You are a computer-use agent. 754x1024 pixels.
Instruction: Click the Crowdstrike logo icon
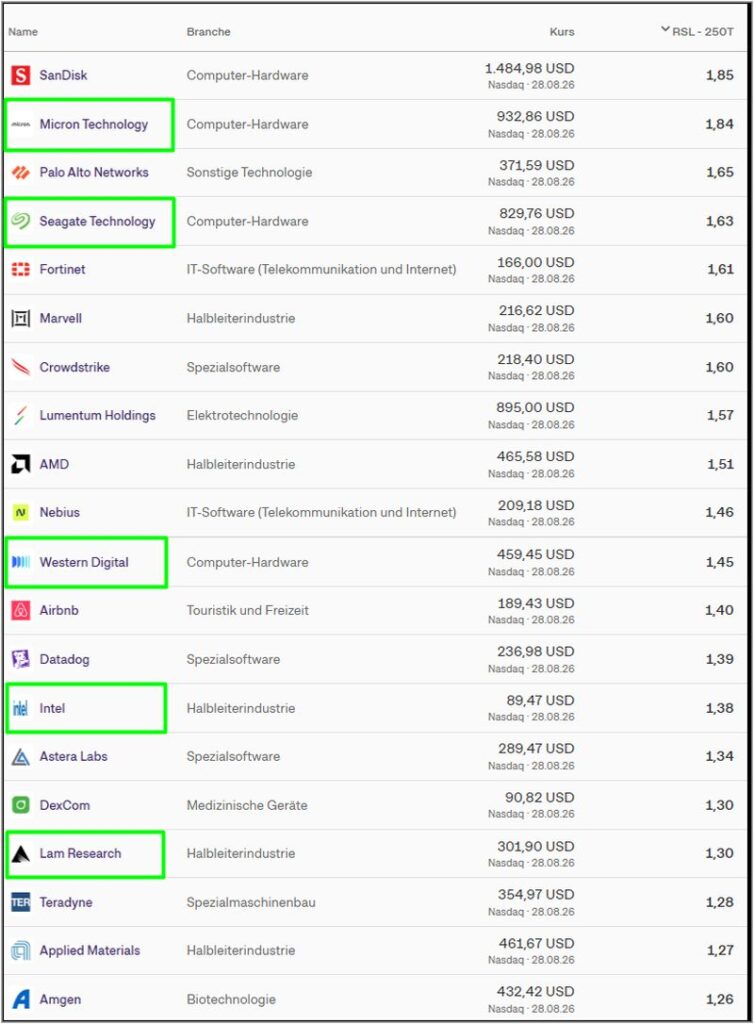tap(21, 367)
